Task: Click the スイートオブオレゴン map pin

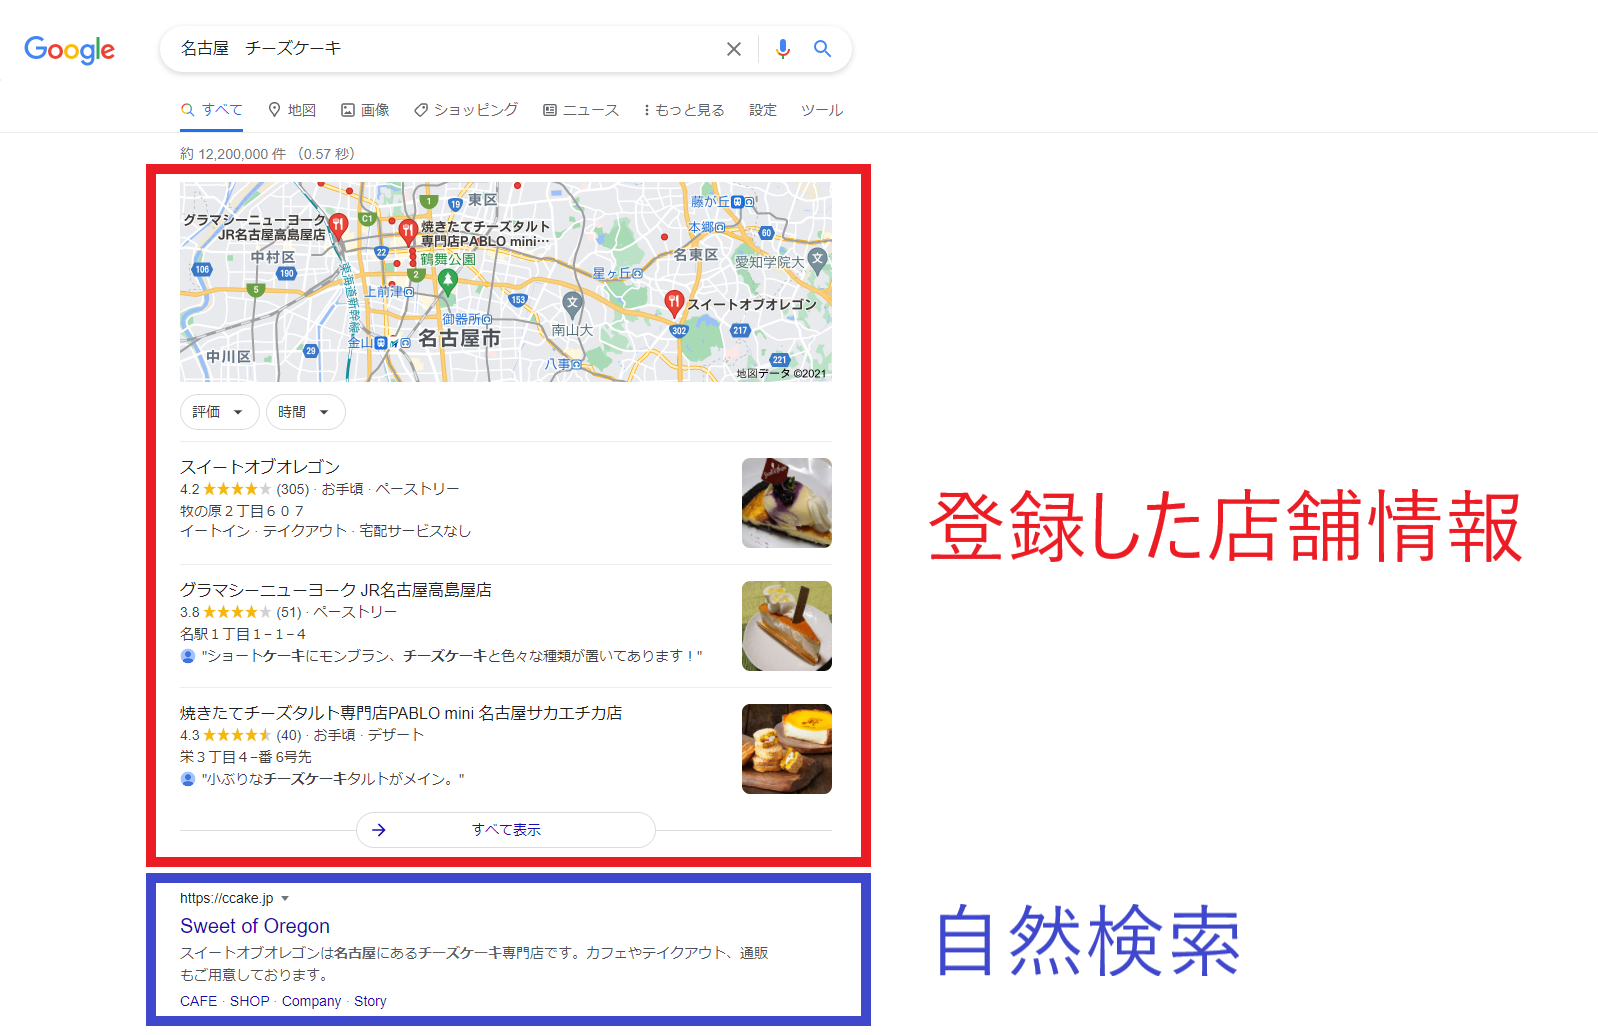Action: [x=674, y=302]
